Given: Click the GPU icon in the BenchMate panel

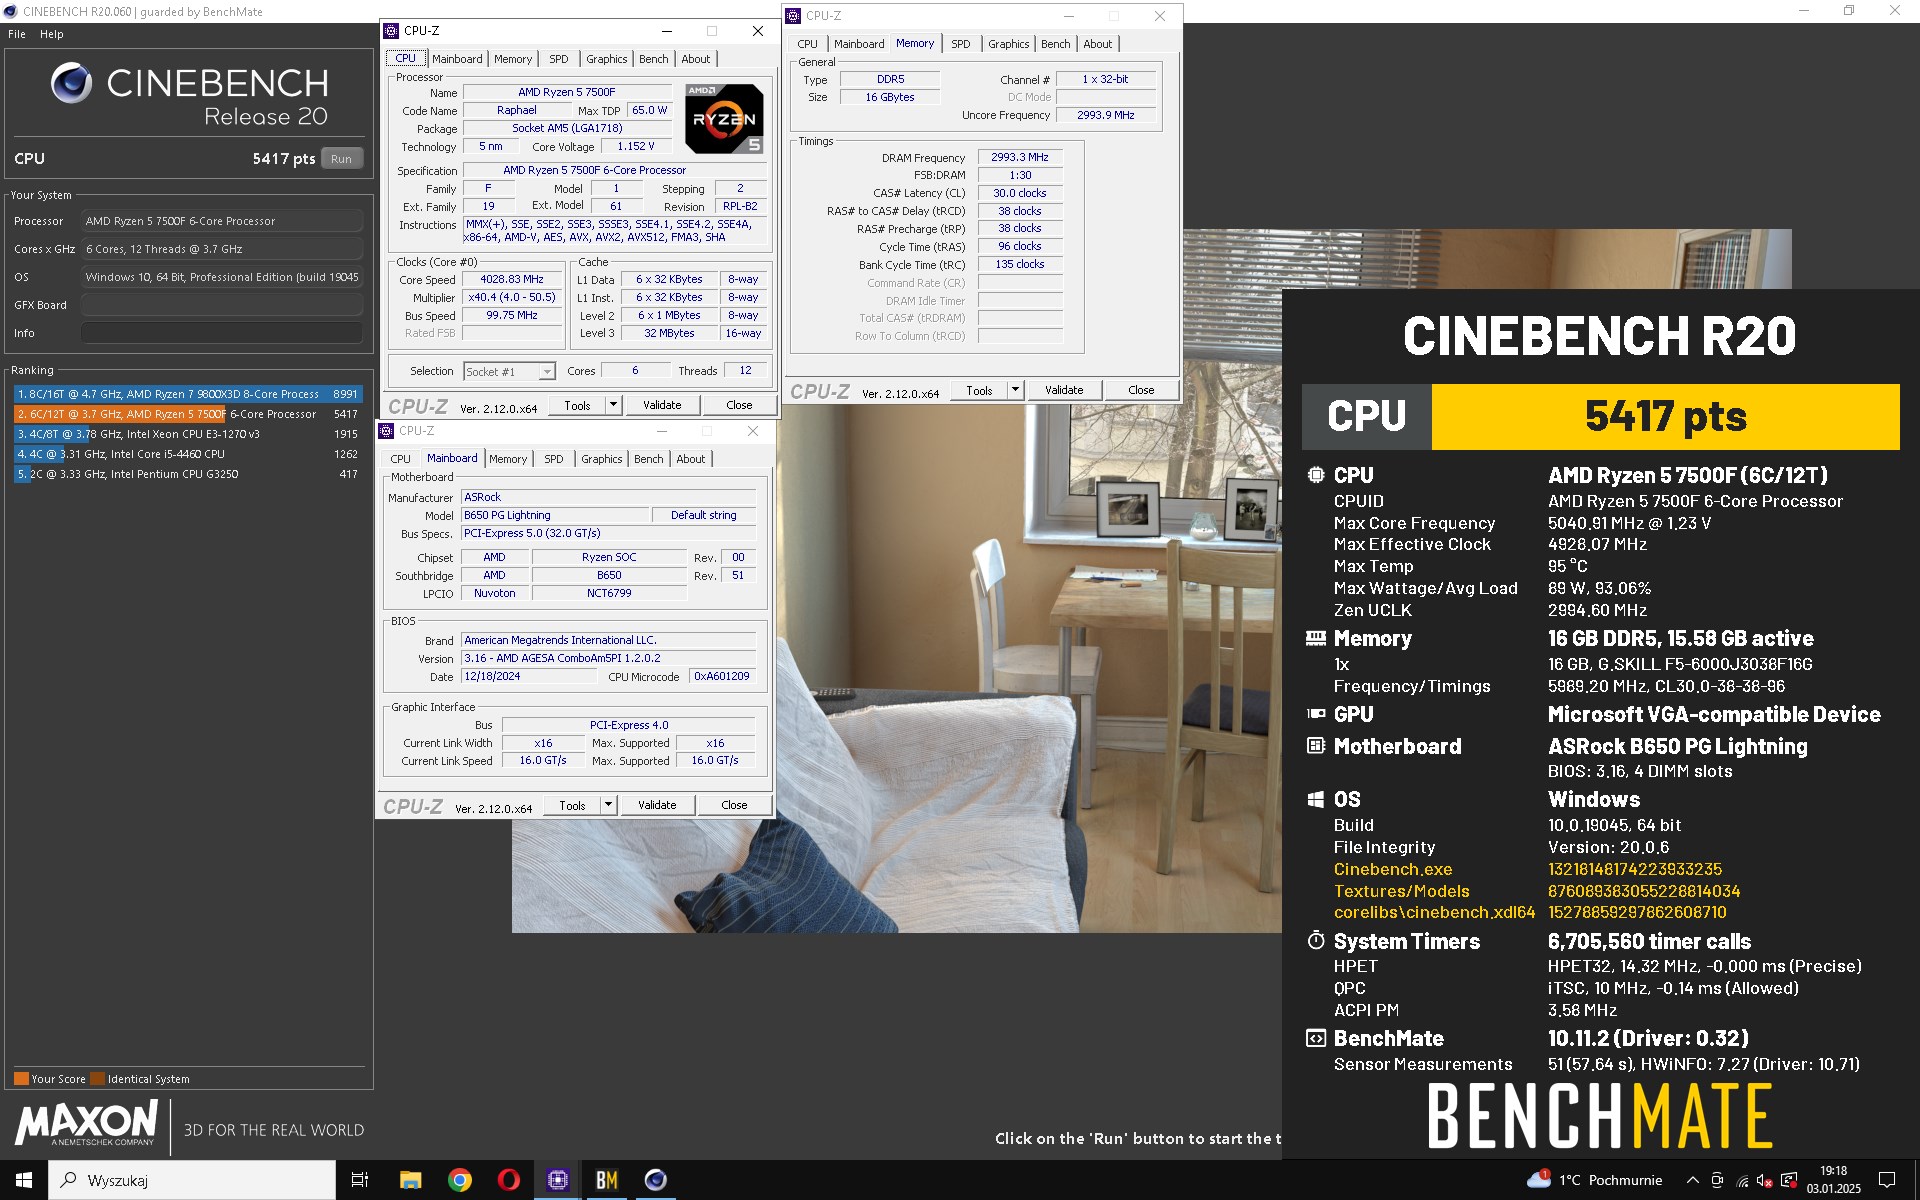Looking at the screenshot, I should [x=1316, y=714].
